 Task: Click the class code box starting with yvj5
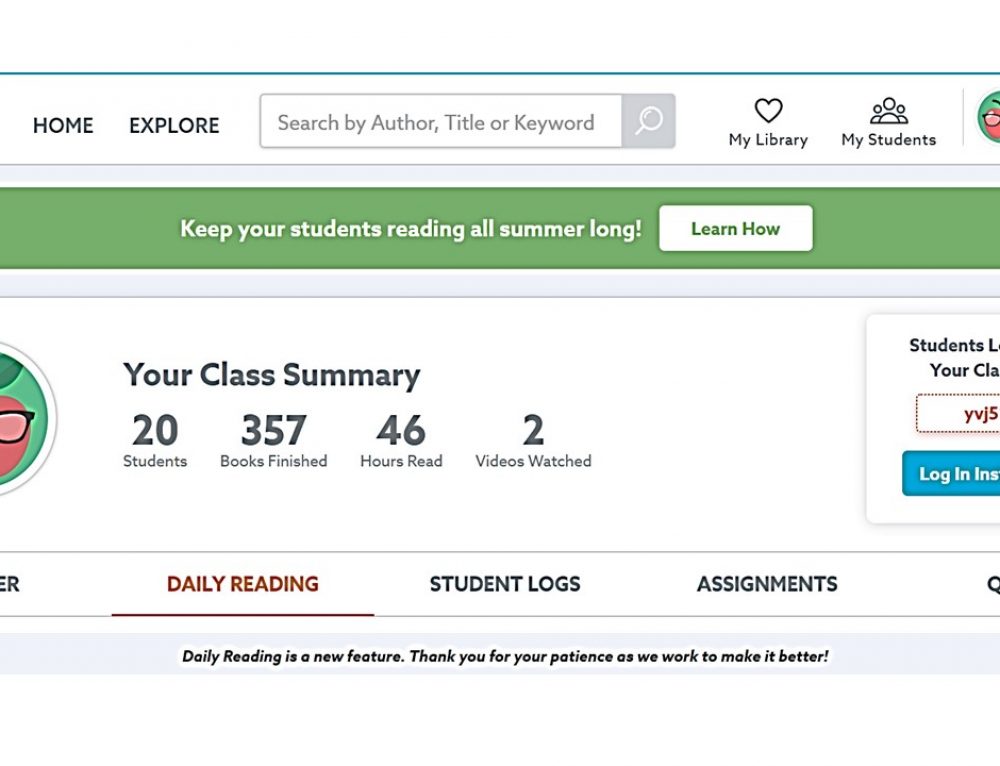pyautogui.click(x=958, y=414)
